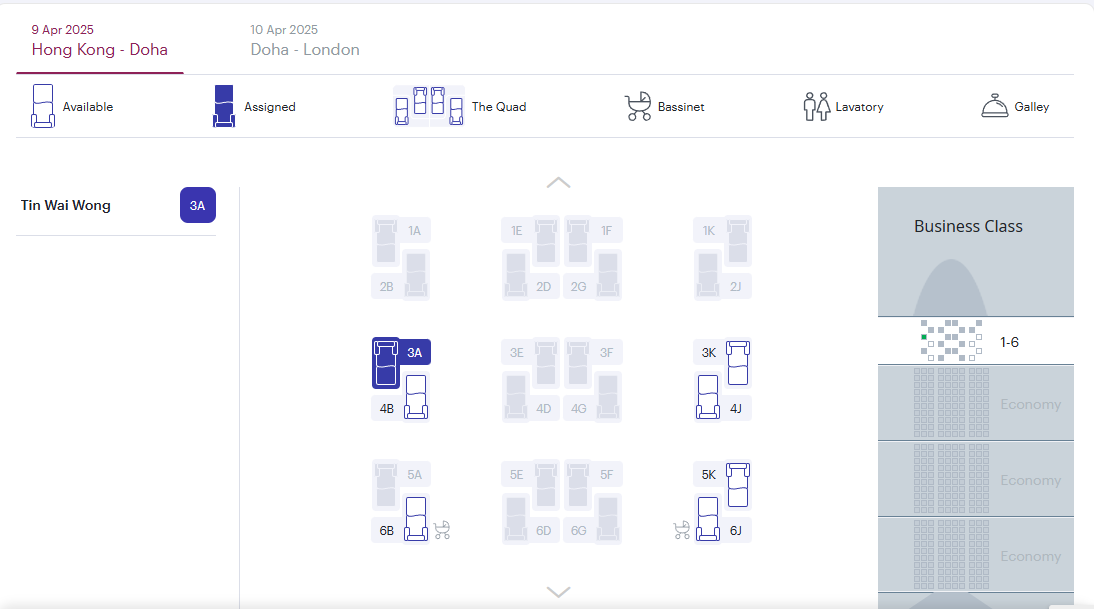This screenshot has height=609, width=1094.
Task: Select available seat 5K
Action: pos(738,484)
